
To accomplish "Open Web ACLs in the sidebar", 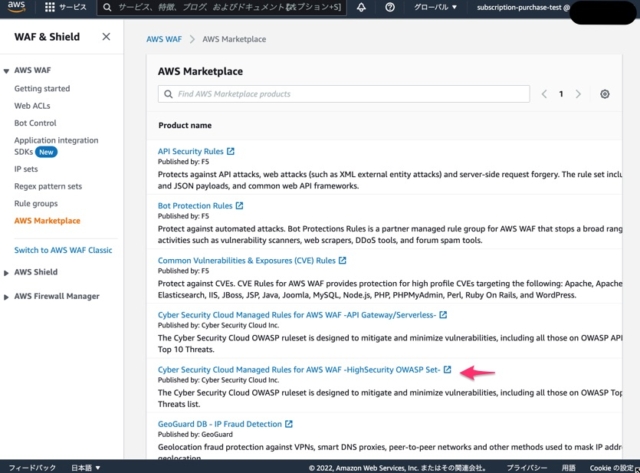I will [32, 106].
